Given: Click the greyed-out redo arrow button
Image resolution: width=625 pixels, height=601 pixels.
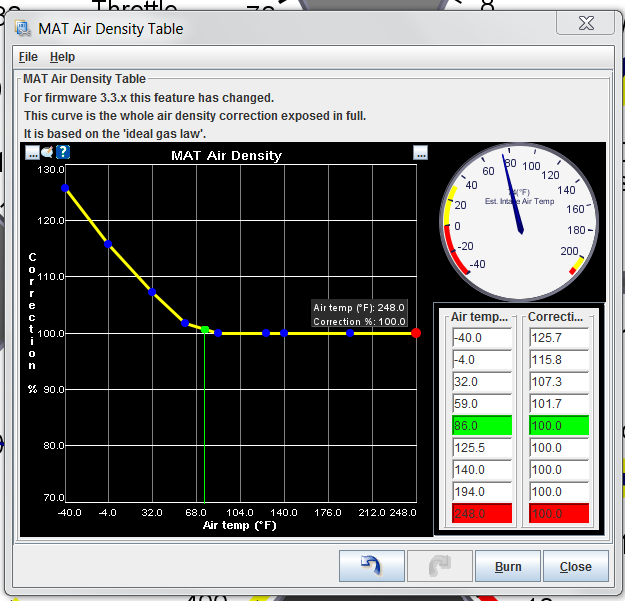Looking at the screenshot, I should coord(437,566).
